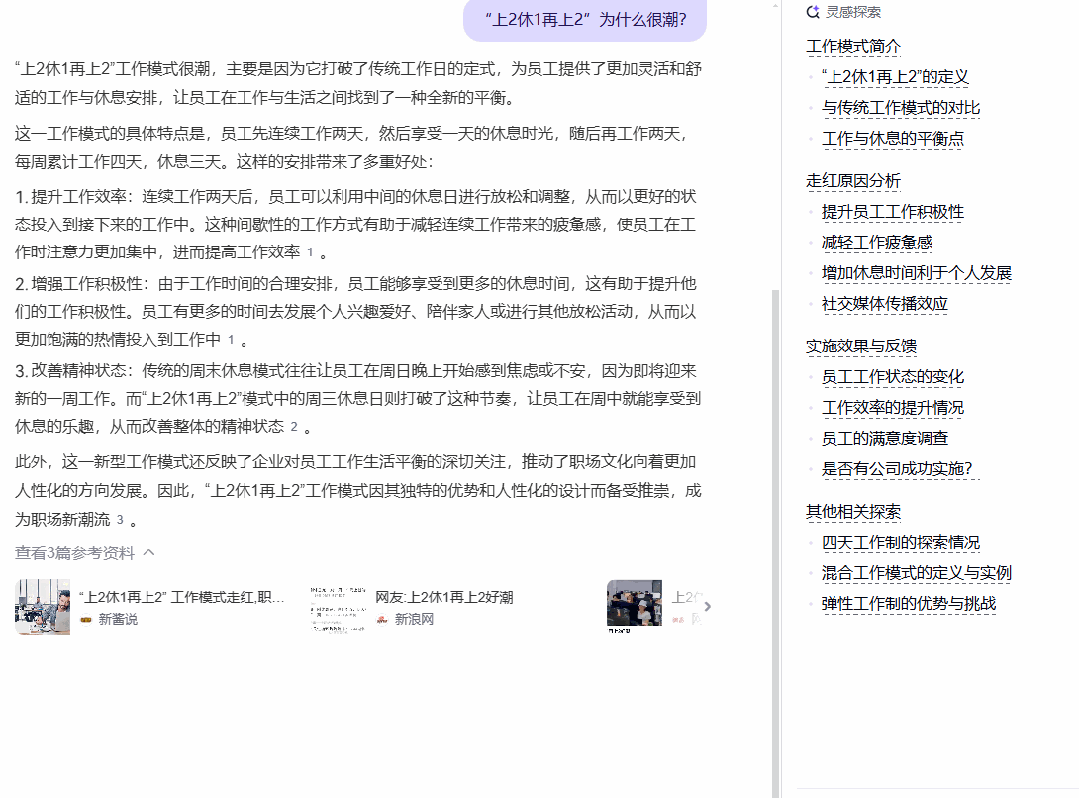Explore 增加休息时间利于个人发展 topic
The height and width of the screenshot is (798, 1079).
pyautogui.click(x=917, y=273)
